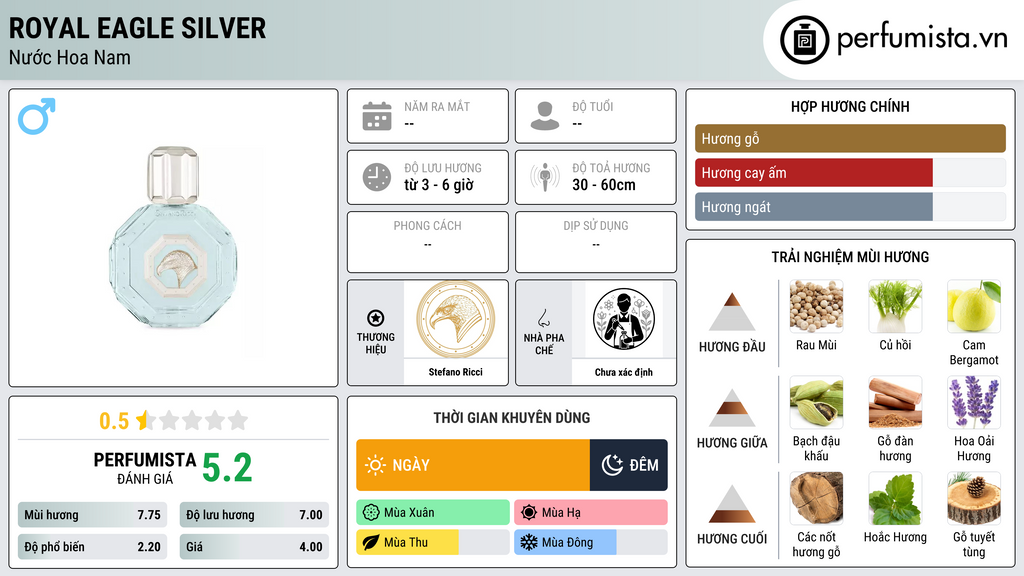Click the Hoa Oải Hương lavender image

(974, 402)
